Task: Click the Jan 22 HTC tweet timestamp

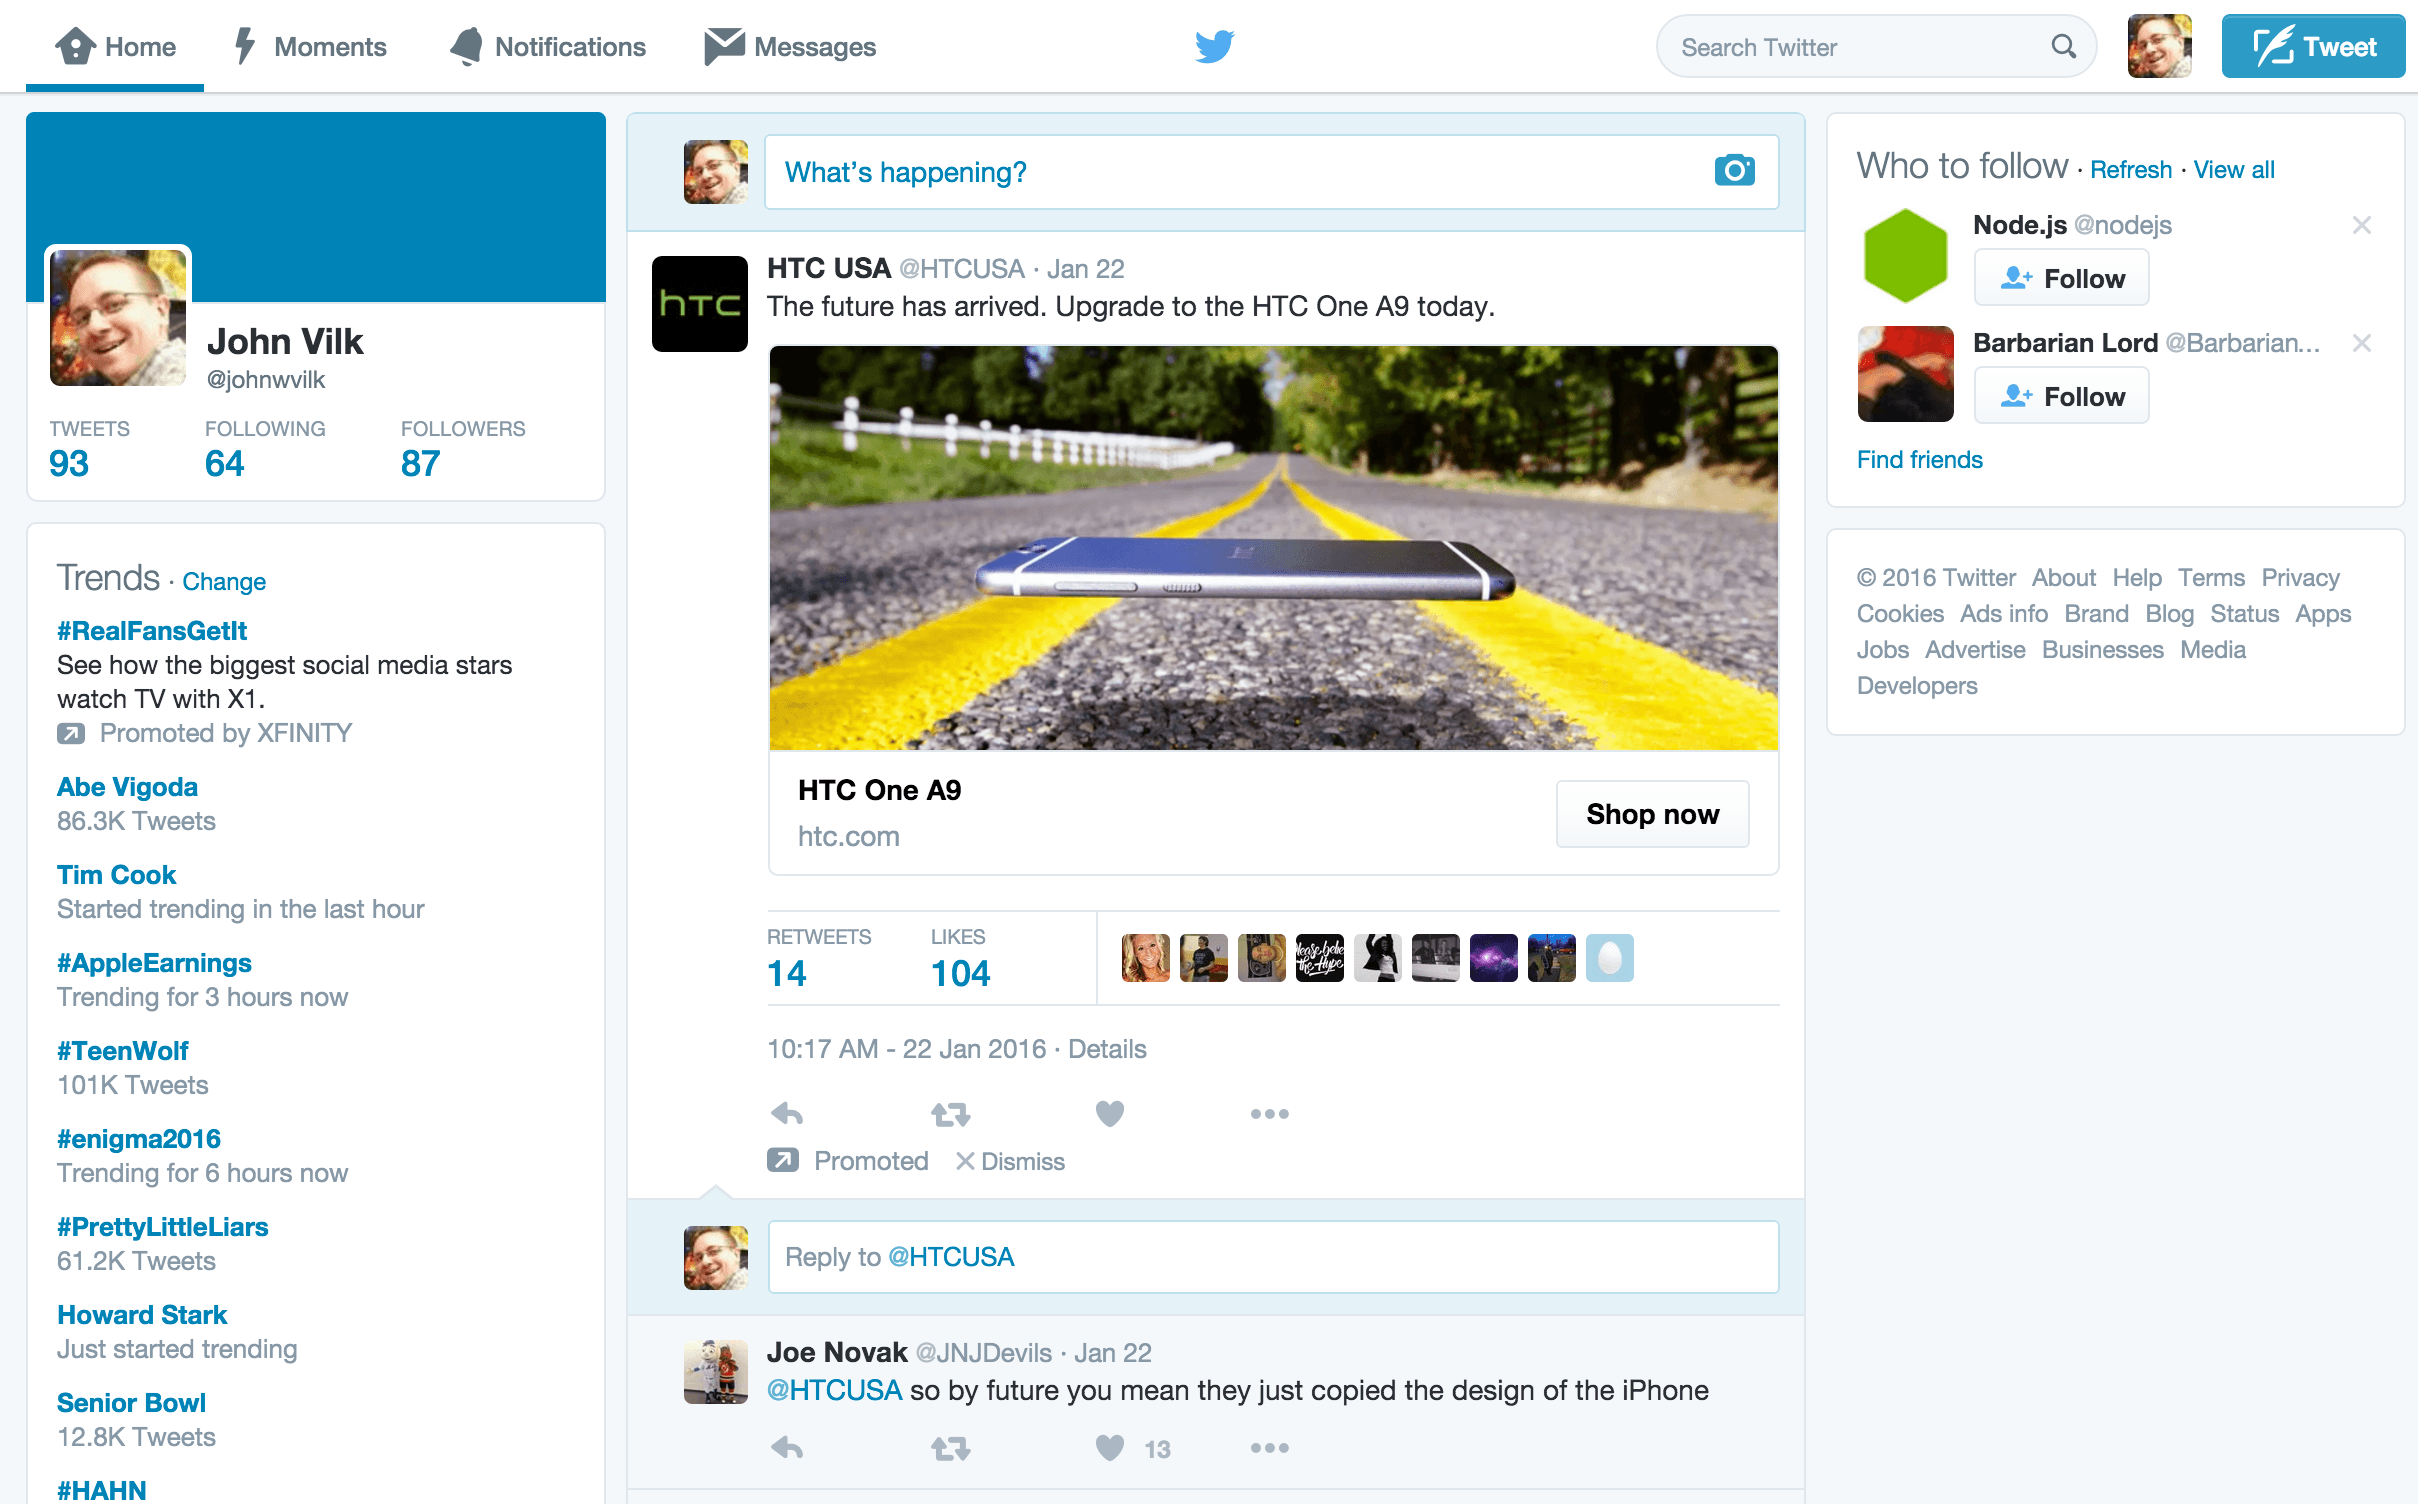Action: tap(1085, 268)
